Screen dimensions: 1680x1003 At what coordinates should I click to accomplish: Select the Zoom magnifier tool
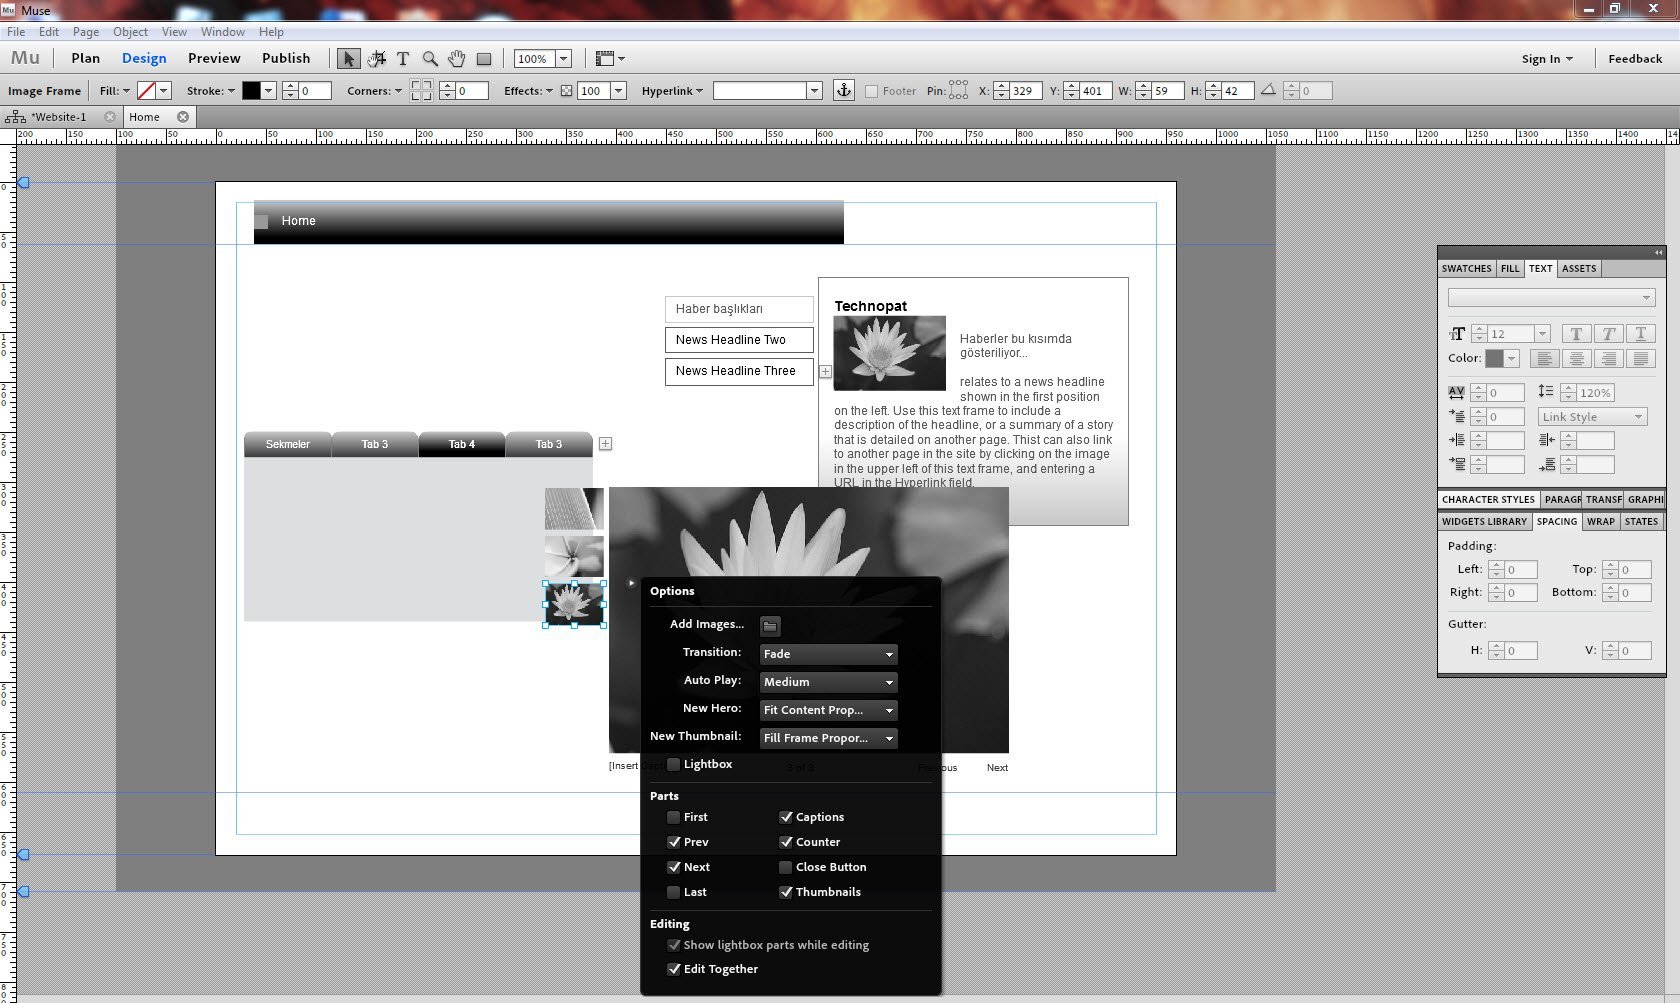[x=430, y=59]
